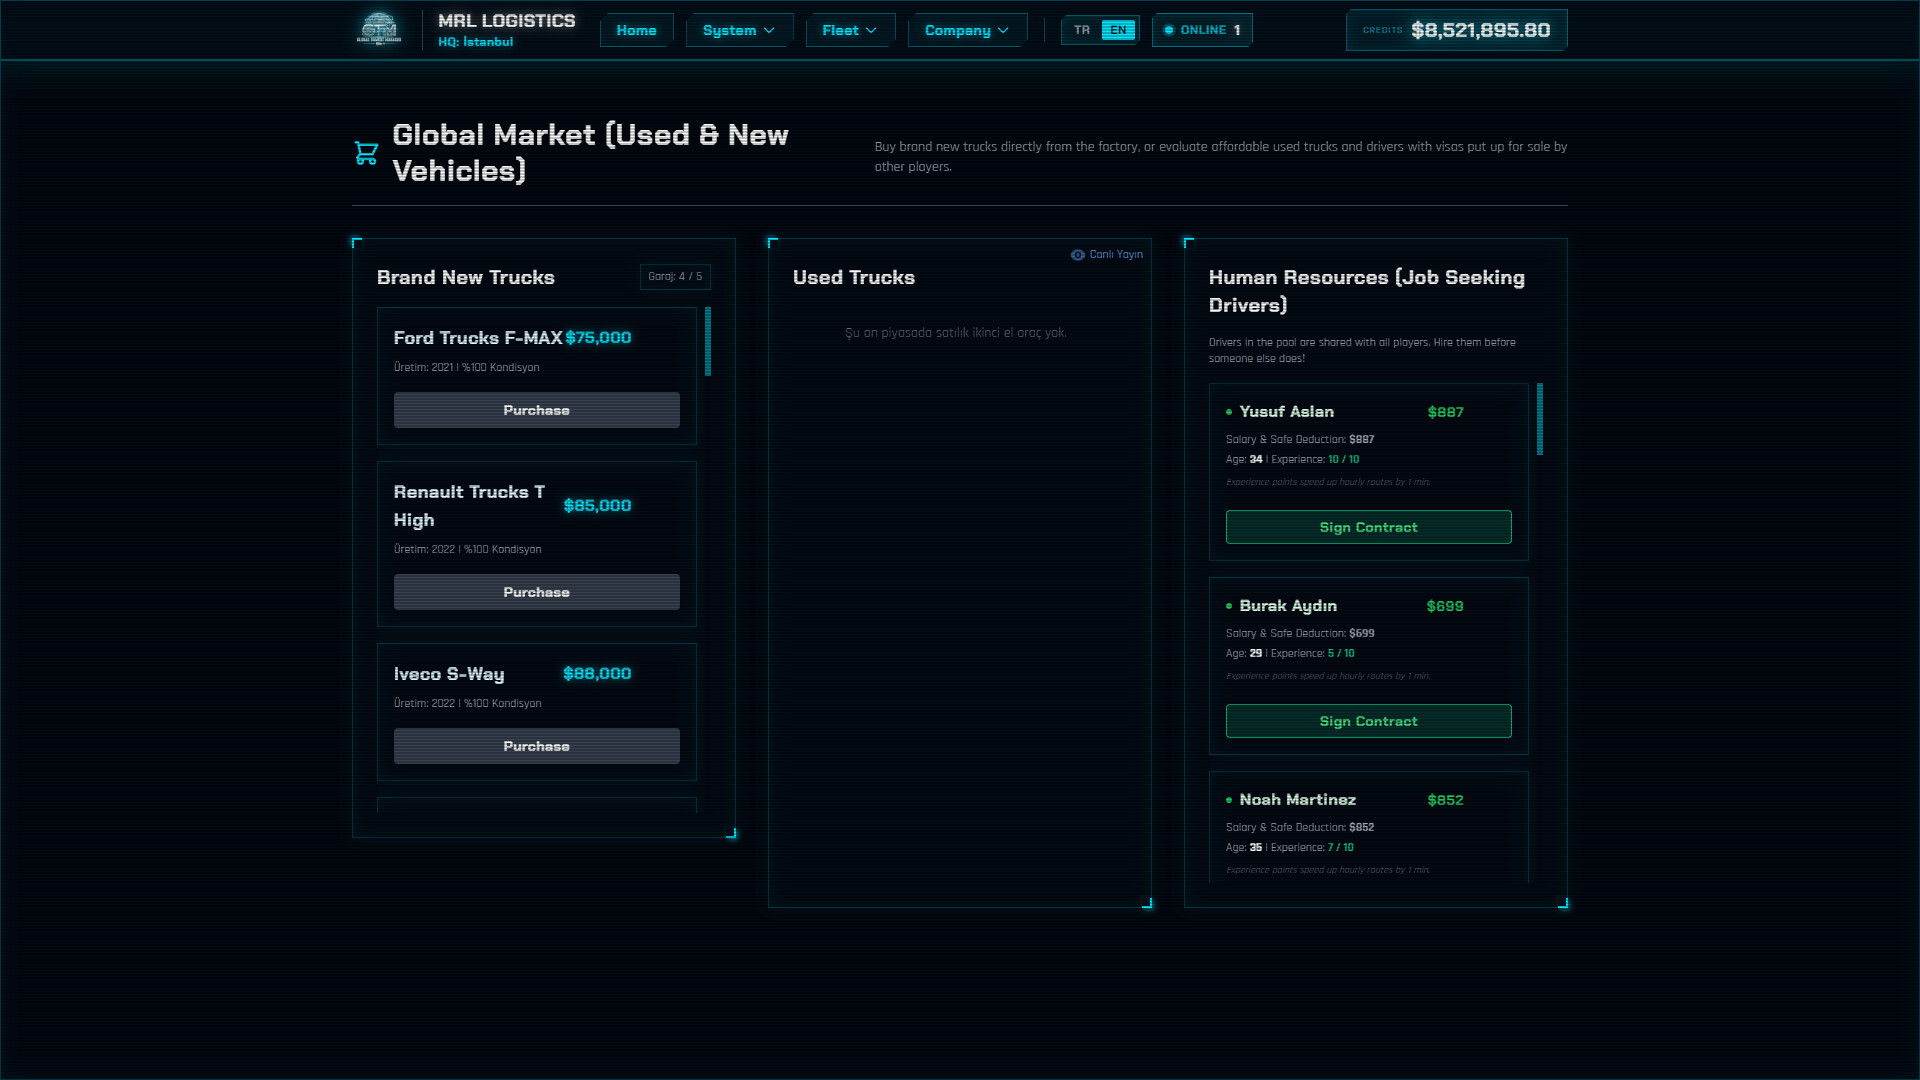Click the green status dot beside Yusuf Aslan
Image resolution: width=1920 pixels, height=1080 pixels.
click(x=1229, y=412)
